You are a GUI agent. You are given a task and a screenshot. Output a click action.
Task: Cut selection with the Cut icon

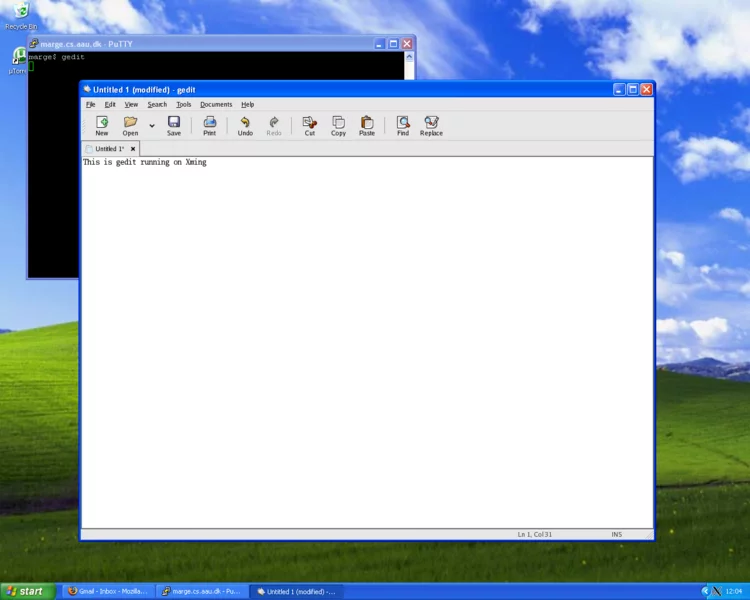(x=309, y=126)
